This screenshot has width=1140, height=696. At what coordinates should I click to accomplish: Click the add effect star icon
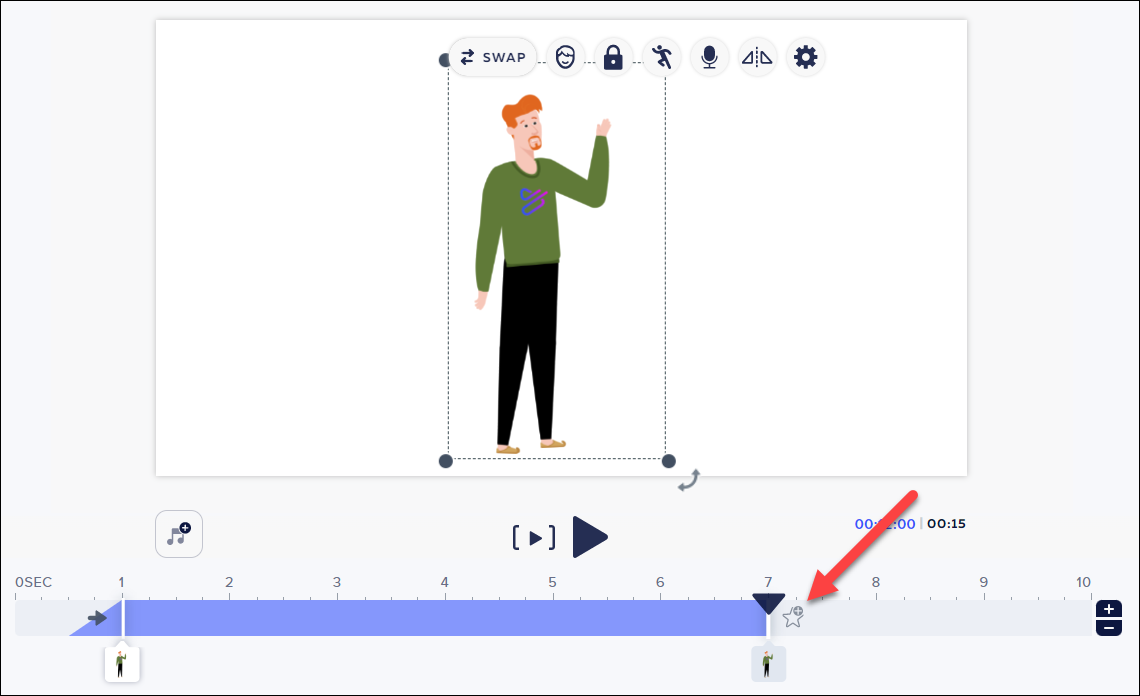(793, 617)
